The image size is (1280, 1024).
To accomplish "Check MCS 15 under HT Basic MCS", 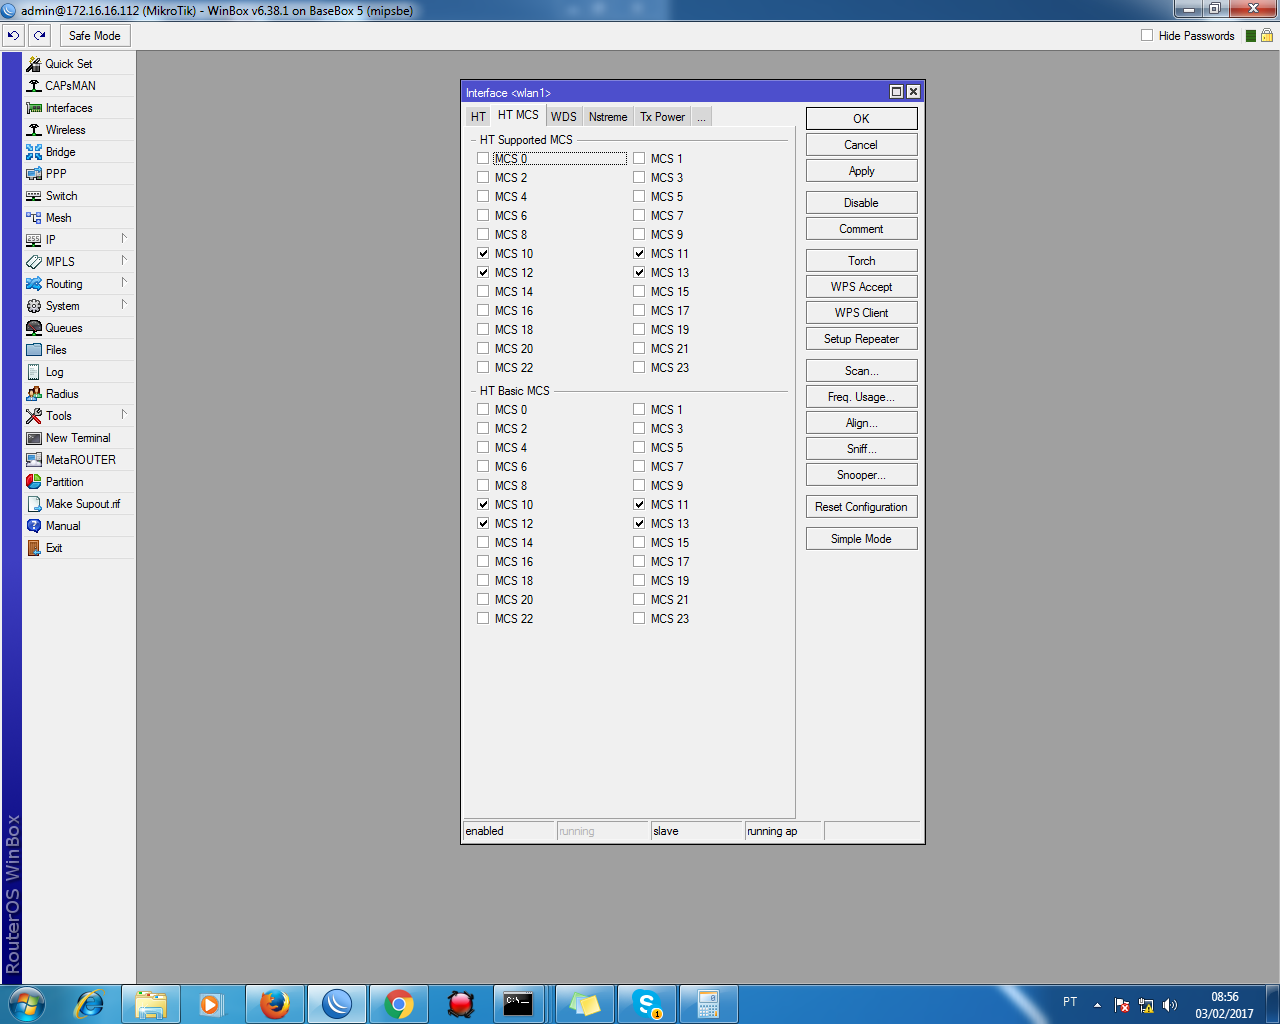I will coord(640,543).
